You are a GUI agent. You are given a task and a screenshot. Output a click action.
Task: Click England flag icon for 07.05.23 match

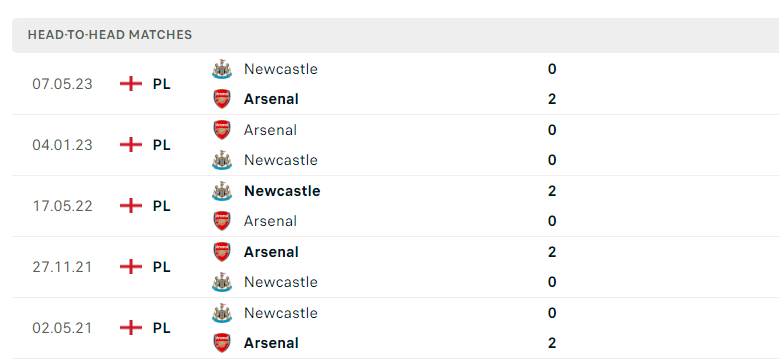[x=131, y=83]
